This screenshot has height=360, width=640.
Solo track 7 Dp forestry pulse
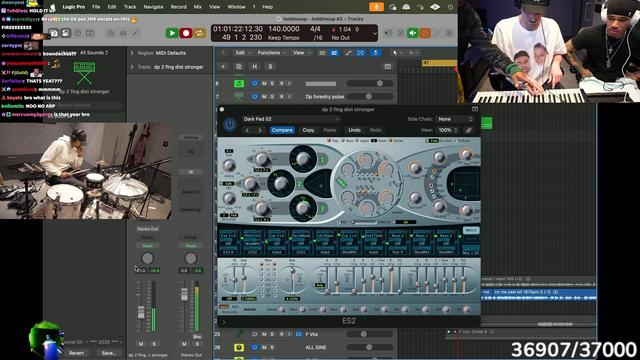(272, 97)
